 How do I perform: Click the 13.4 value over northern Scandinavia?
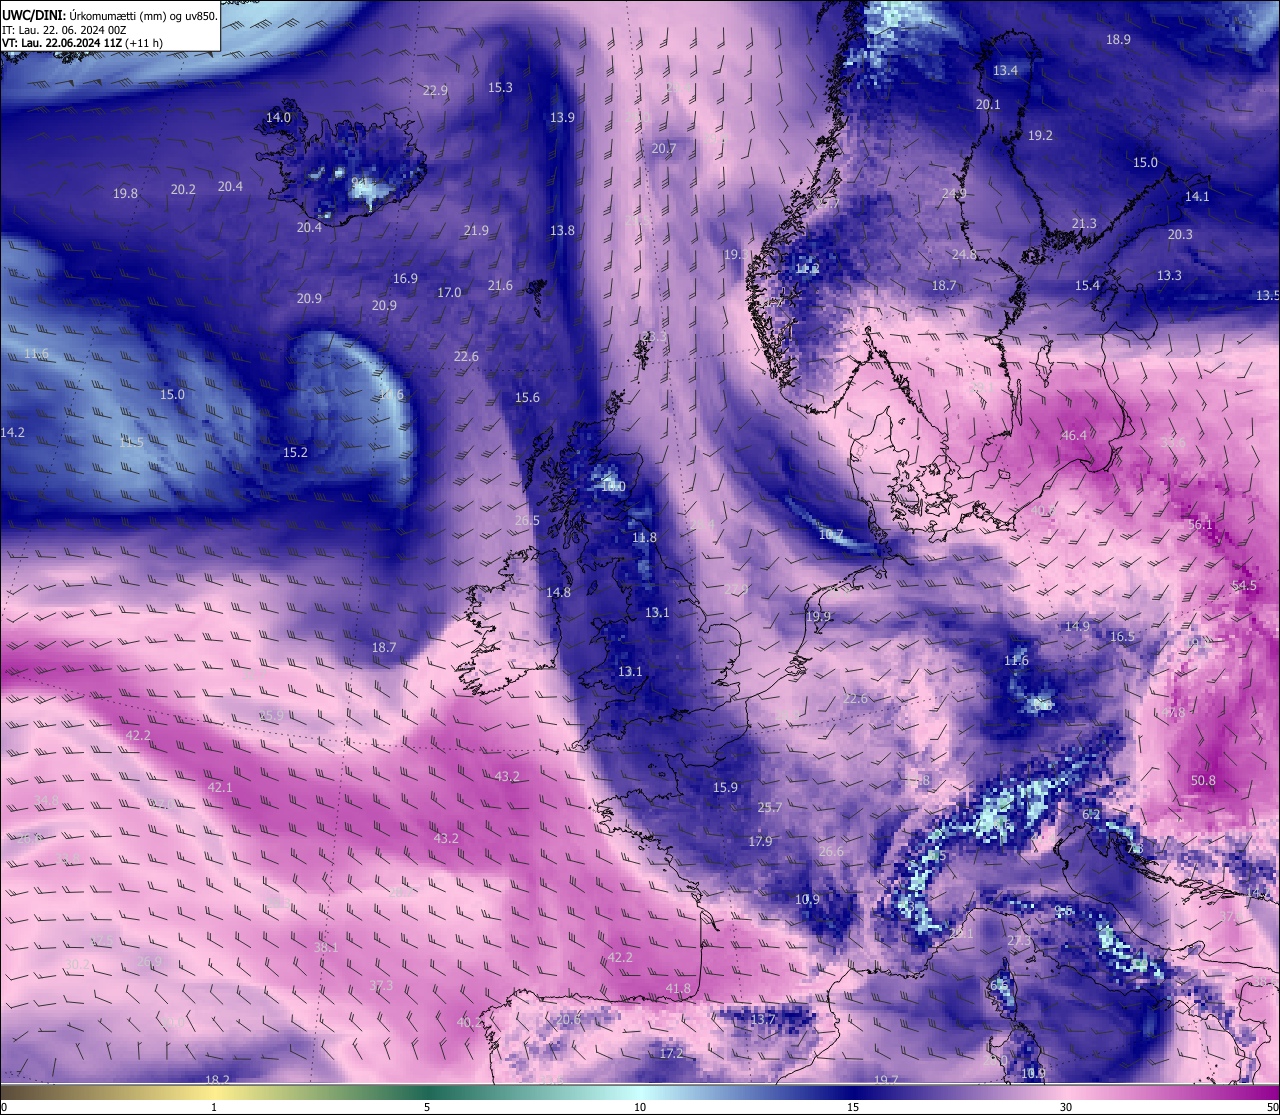[x=1005, y=71]
